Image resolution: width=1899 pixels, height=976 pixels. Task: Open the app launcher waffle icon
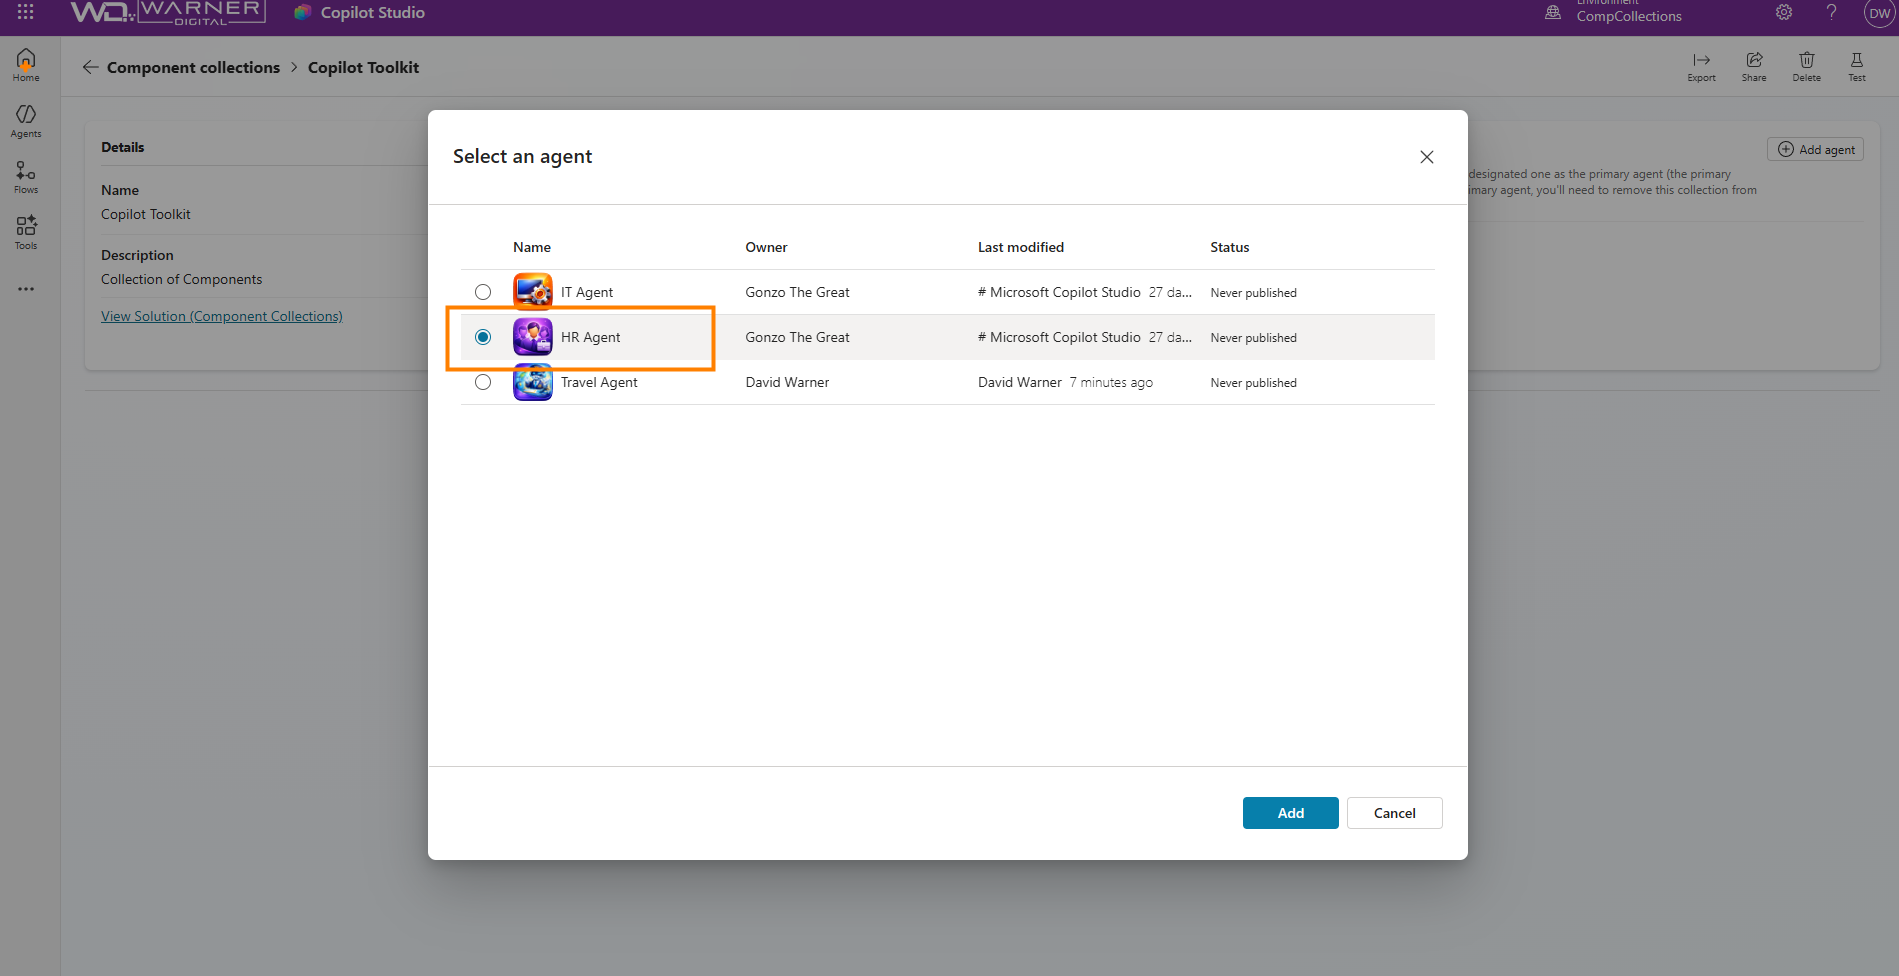[26, 12]
